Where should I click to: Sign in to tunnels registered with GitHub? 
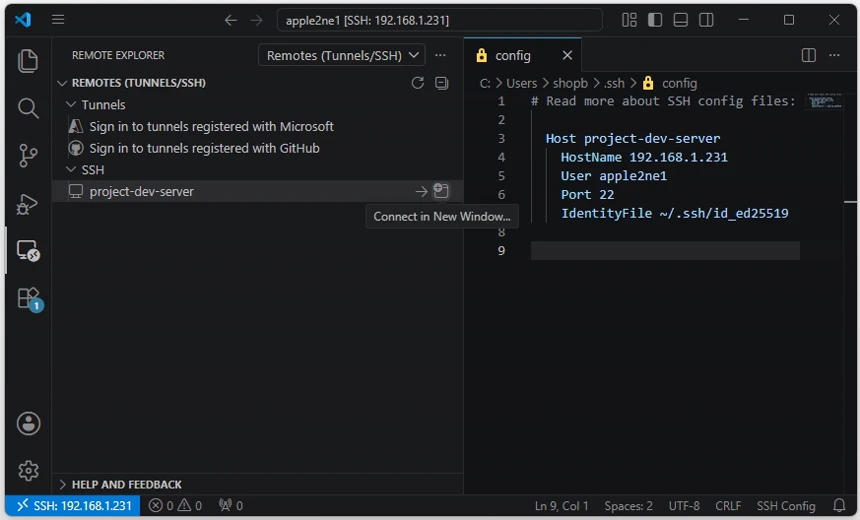click(x=204, y=148)
